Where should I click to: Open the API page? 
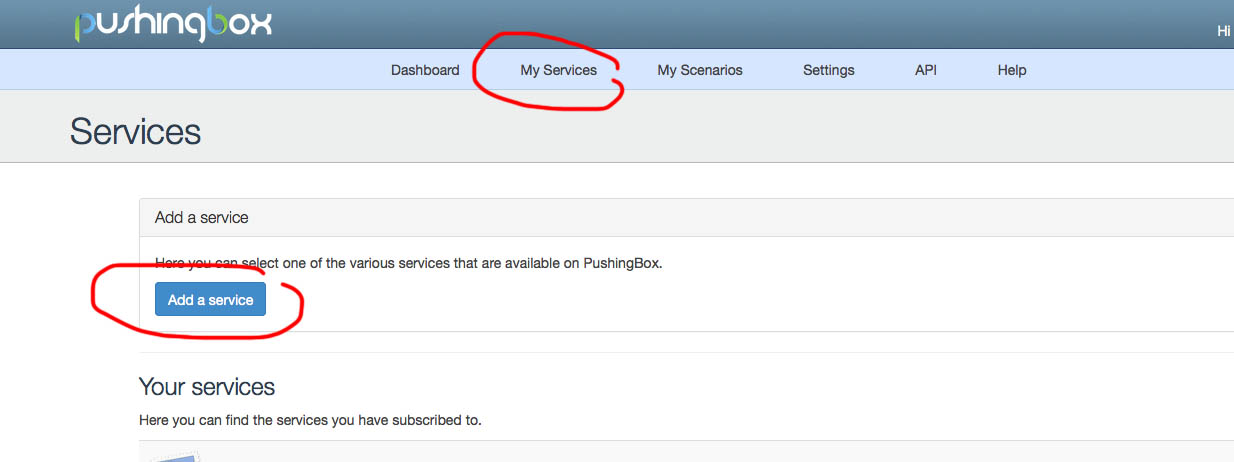tap(926, 70)
